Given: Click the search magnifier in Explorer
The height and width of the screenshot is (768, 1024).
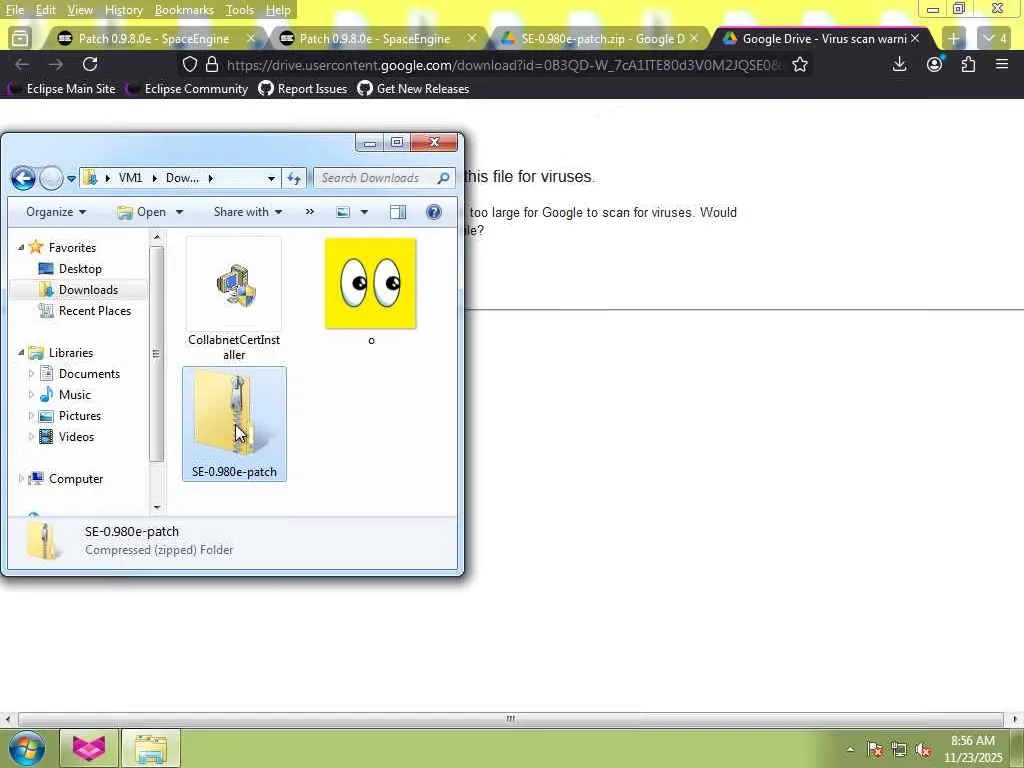Looking at the screenshot, I should 443,178.
